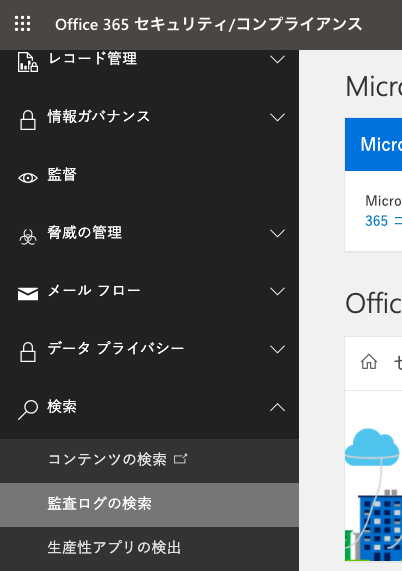Click the external link icon beside コンテンツの検索
This screenshot has width=402, height=571.
point(180,459)
